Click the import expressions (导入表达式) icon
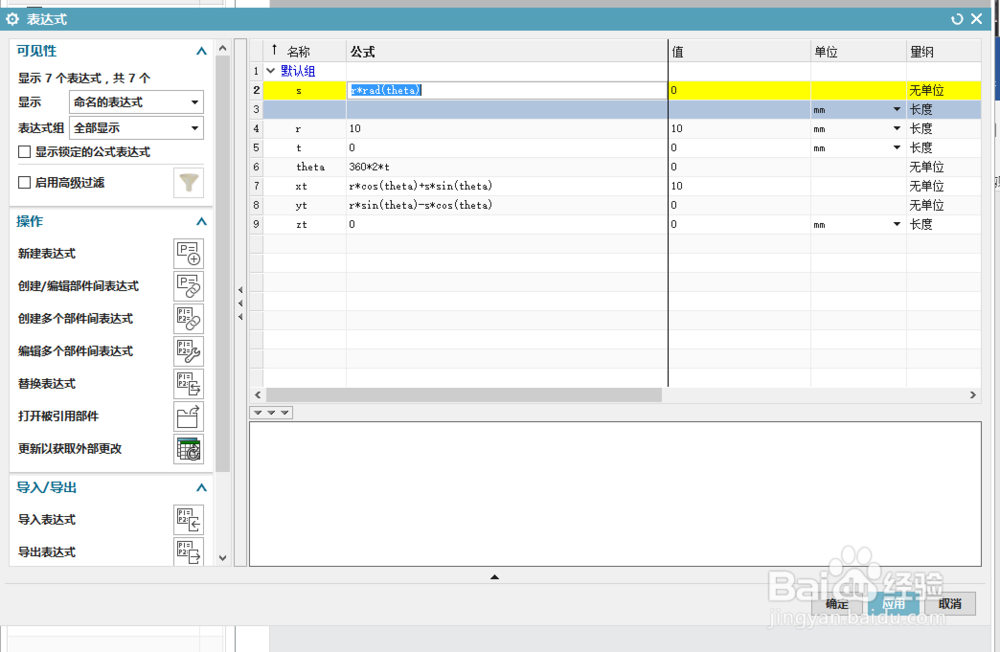 (x=188, y=519)
